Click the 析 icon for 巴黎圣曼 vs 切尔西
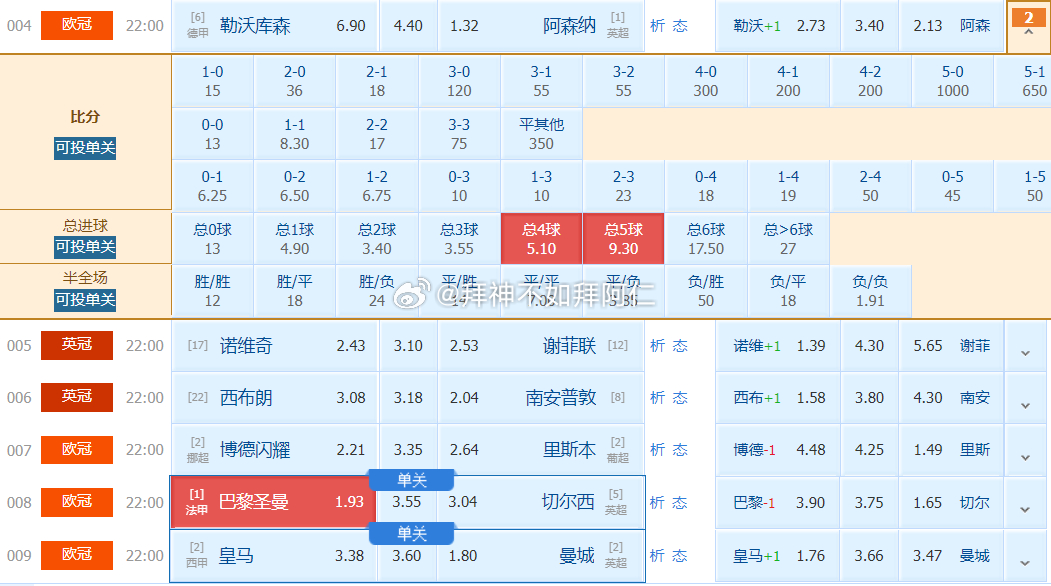This screenshot has width=1051, height=586. [658, 502]
